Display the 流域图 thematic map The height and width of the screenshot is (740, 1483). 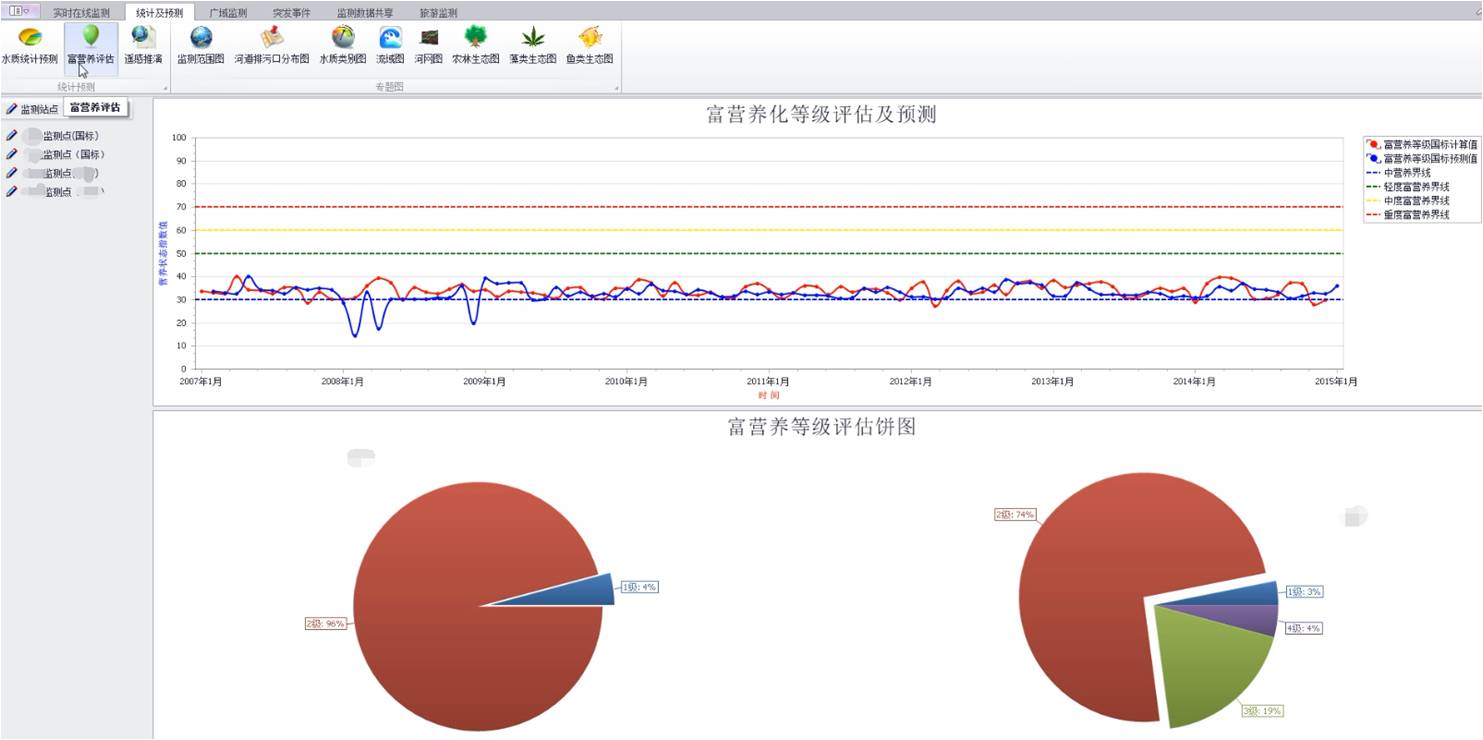390,45
